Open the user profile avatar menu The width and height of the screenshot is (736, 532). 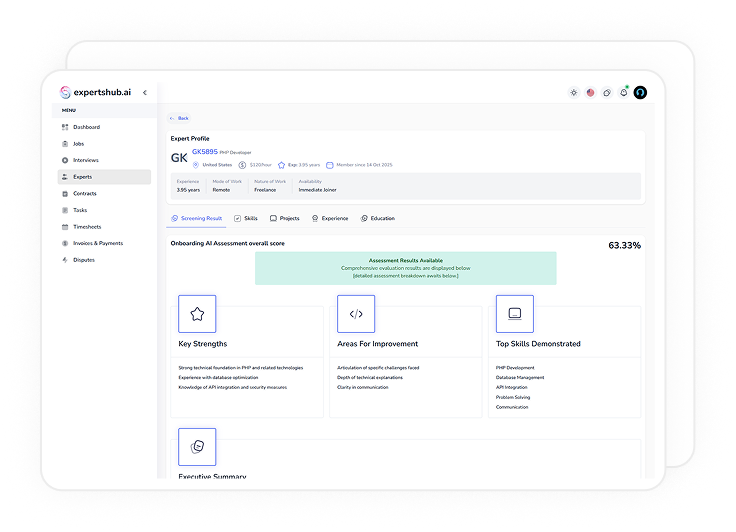click(x=641, y=92)
